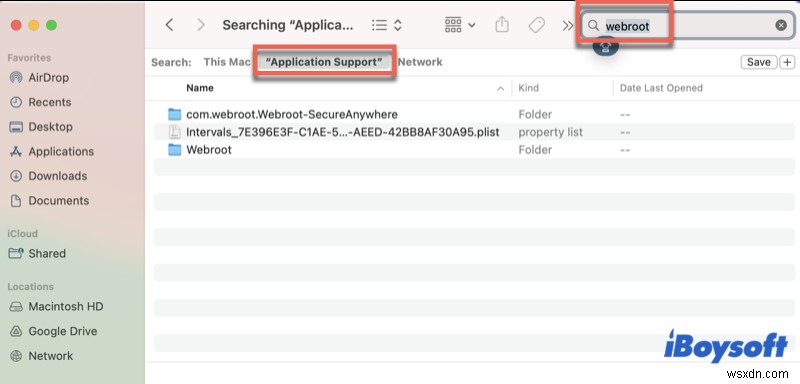Sort by Date Last Opened column
800x384 pixels.
pos(661,88)
